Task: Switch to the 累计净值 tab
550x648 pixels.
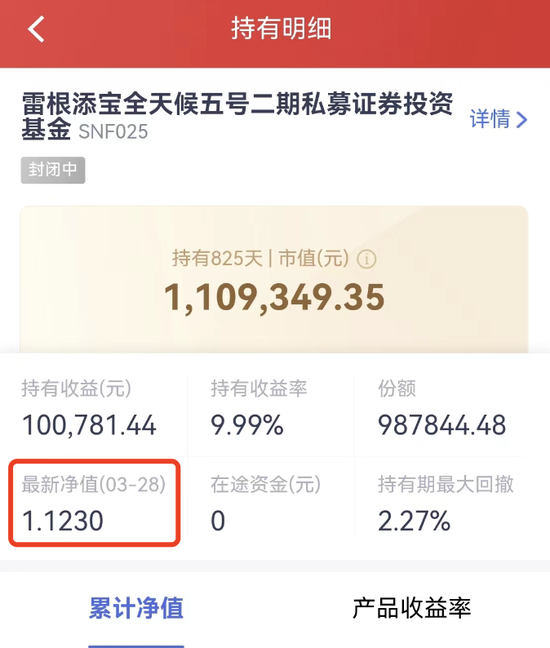Action: 136,608
